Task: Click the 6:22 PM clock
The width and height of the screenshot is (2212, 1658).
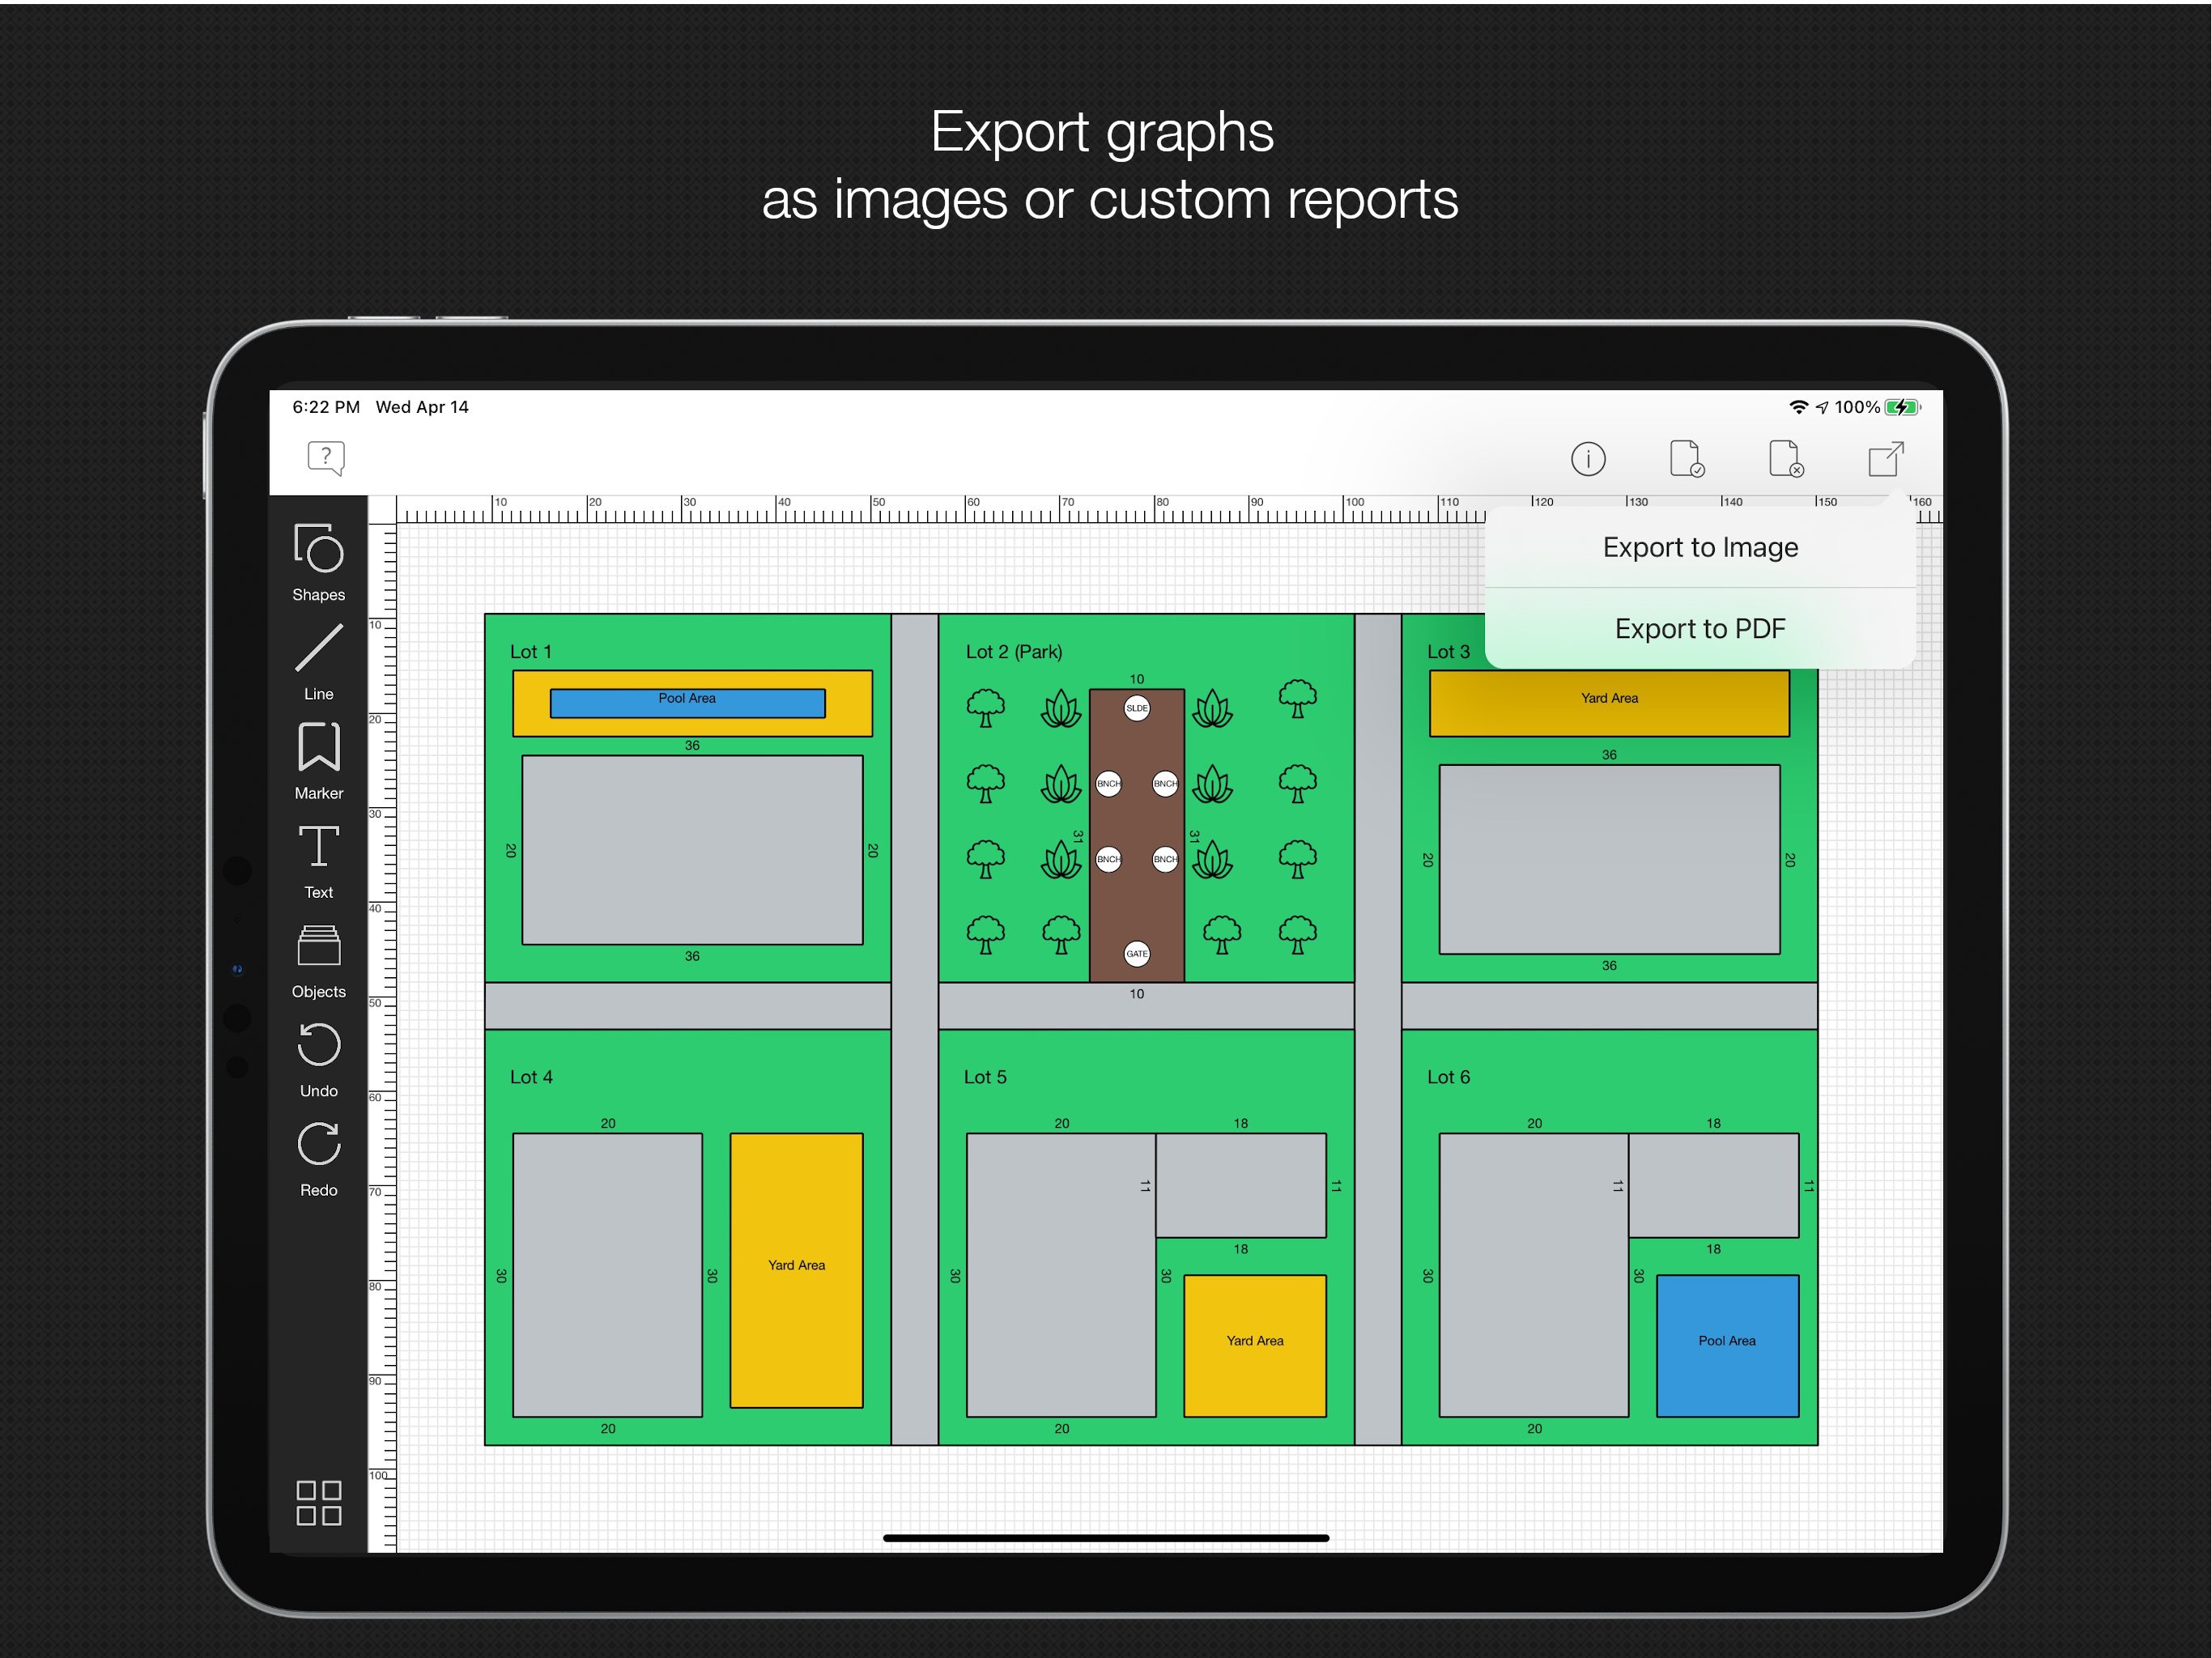Action: pos(326,407)
